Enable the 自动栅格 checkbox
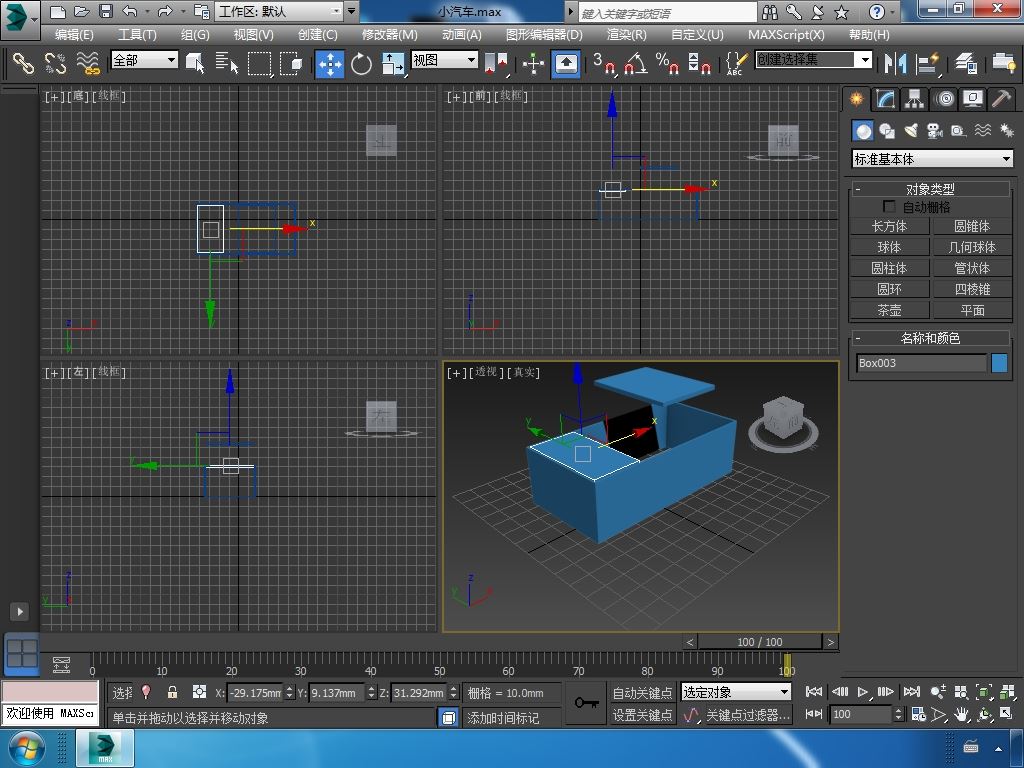The width and height of the screenshot is (1024, 768). [x=889, y=207]
